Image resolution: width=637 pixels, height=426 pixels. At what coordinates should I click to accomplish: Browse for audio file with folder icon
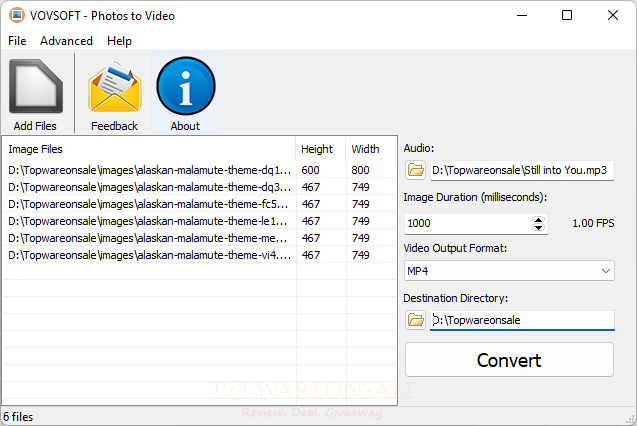[415, 170]
